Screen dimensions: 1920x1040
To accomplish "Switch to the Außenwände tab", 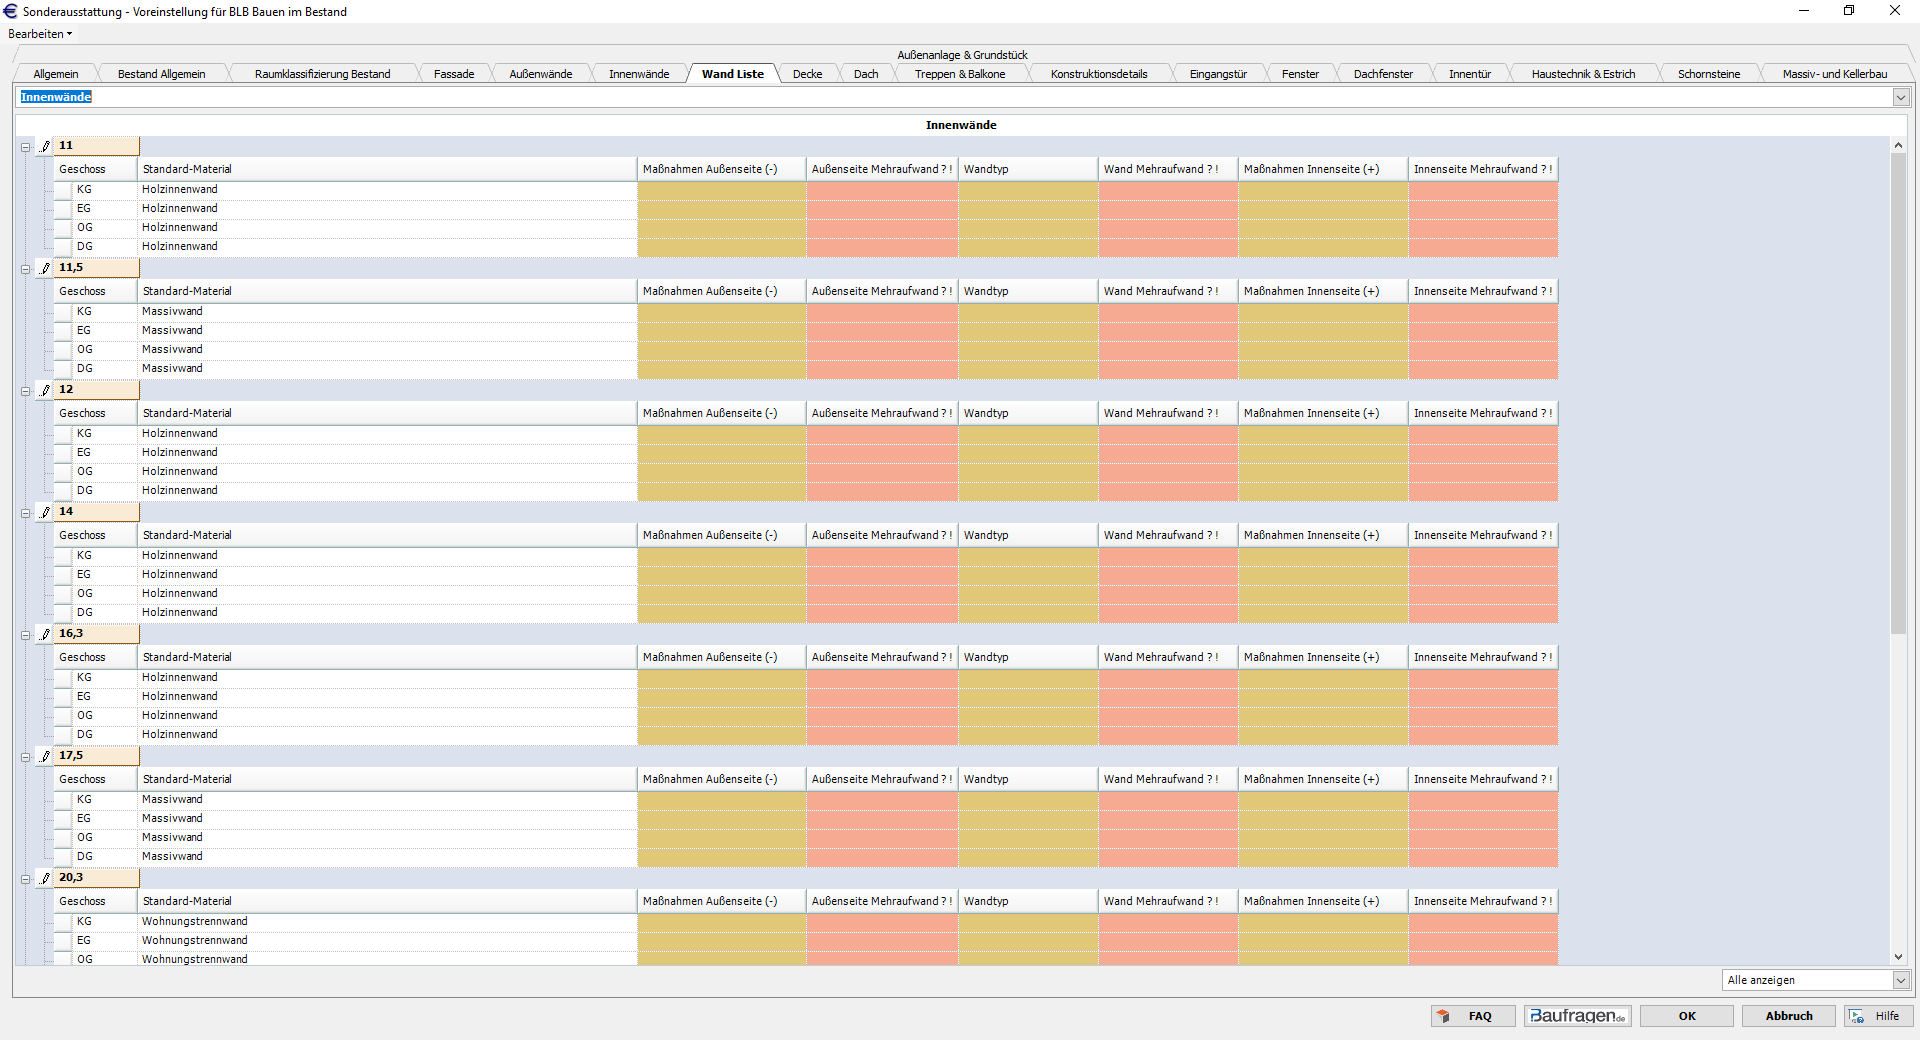I will (540, 74).
